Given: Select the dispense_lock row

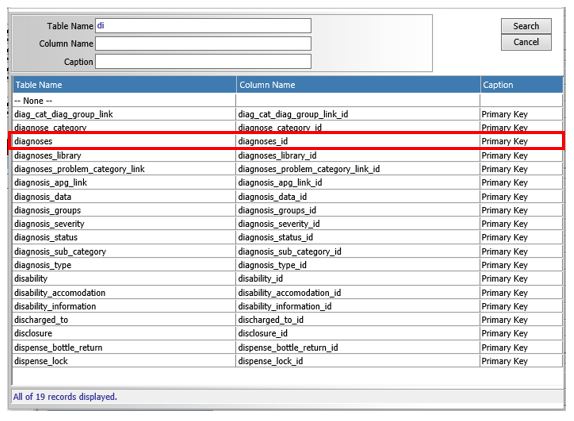Looking at the screenshot, I should click(288, 361).
